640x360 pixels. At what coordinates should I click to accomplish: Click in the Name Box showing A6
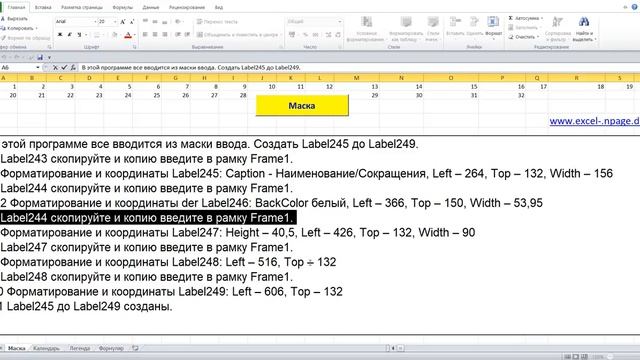[18, 67]
